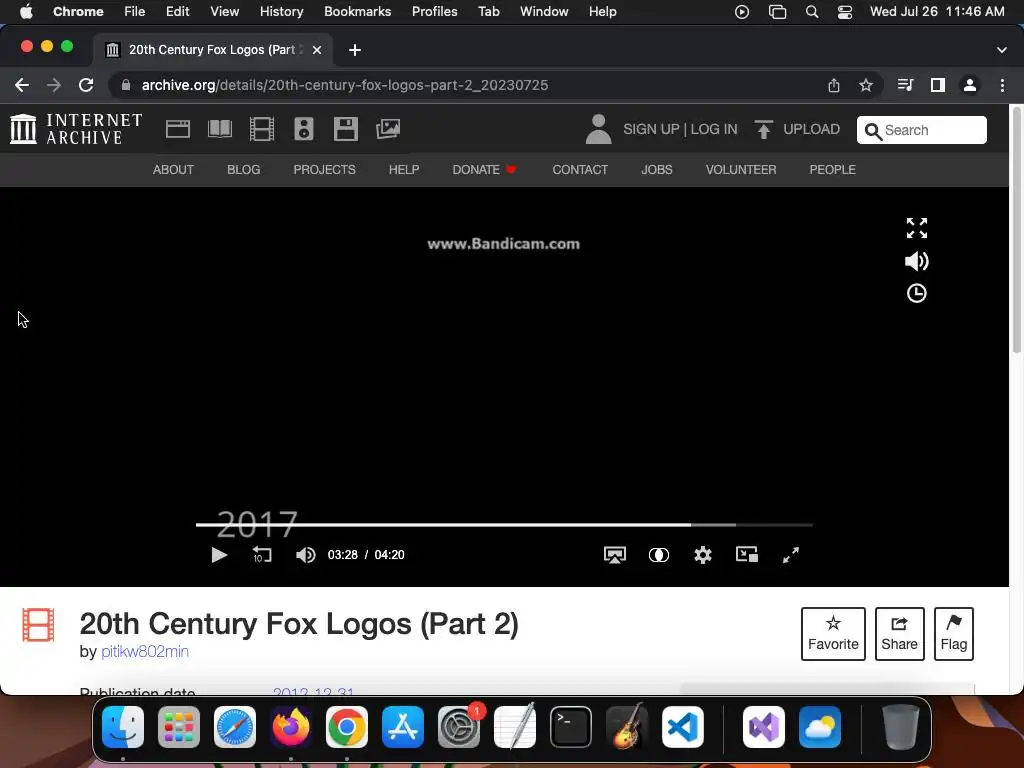The width and height of the screenshot is (1024, 768).
Task: Open BLOG page
Action: (x=244, y=170)
